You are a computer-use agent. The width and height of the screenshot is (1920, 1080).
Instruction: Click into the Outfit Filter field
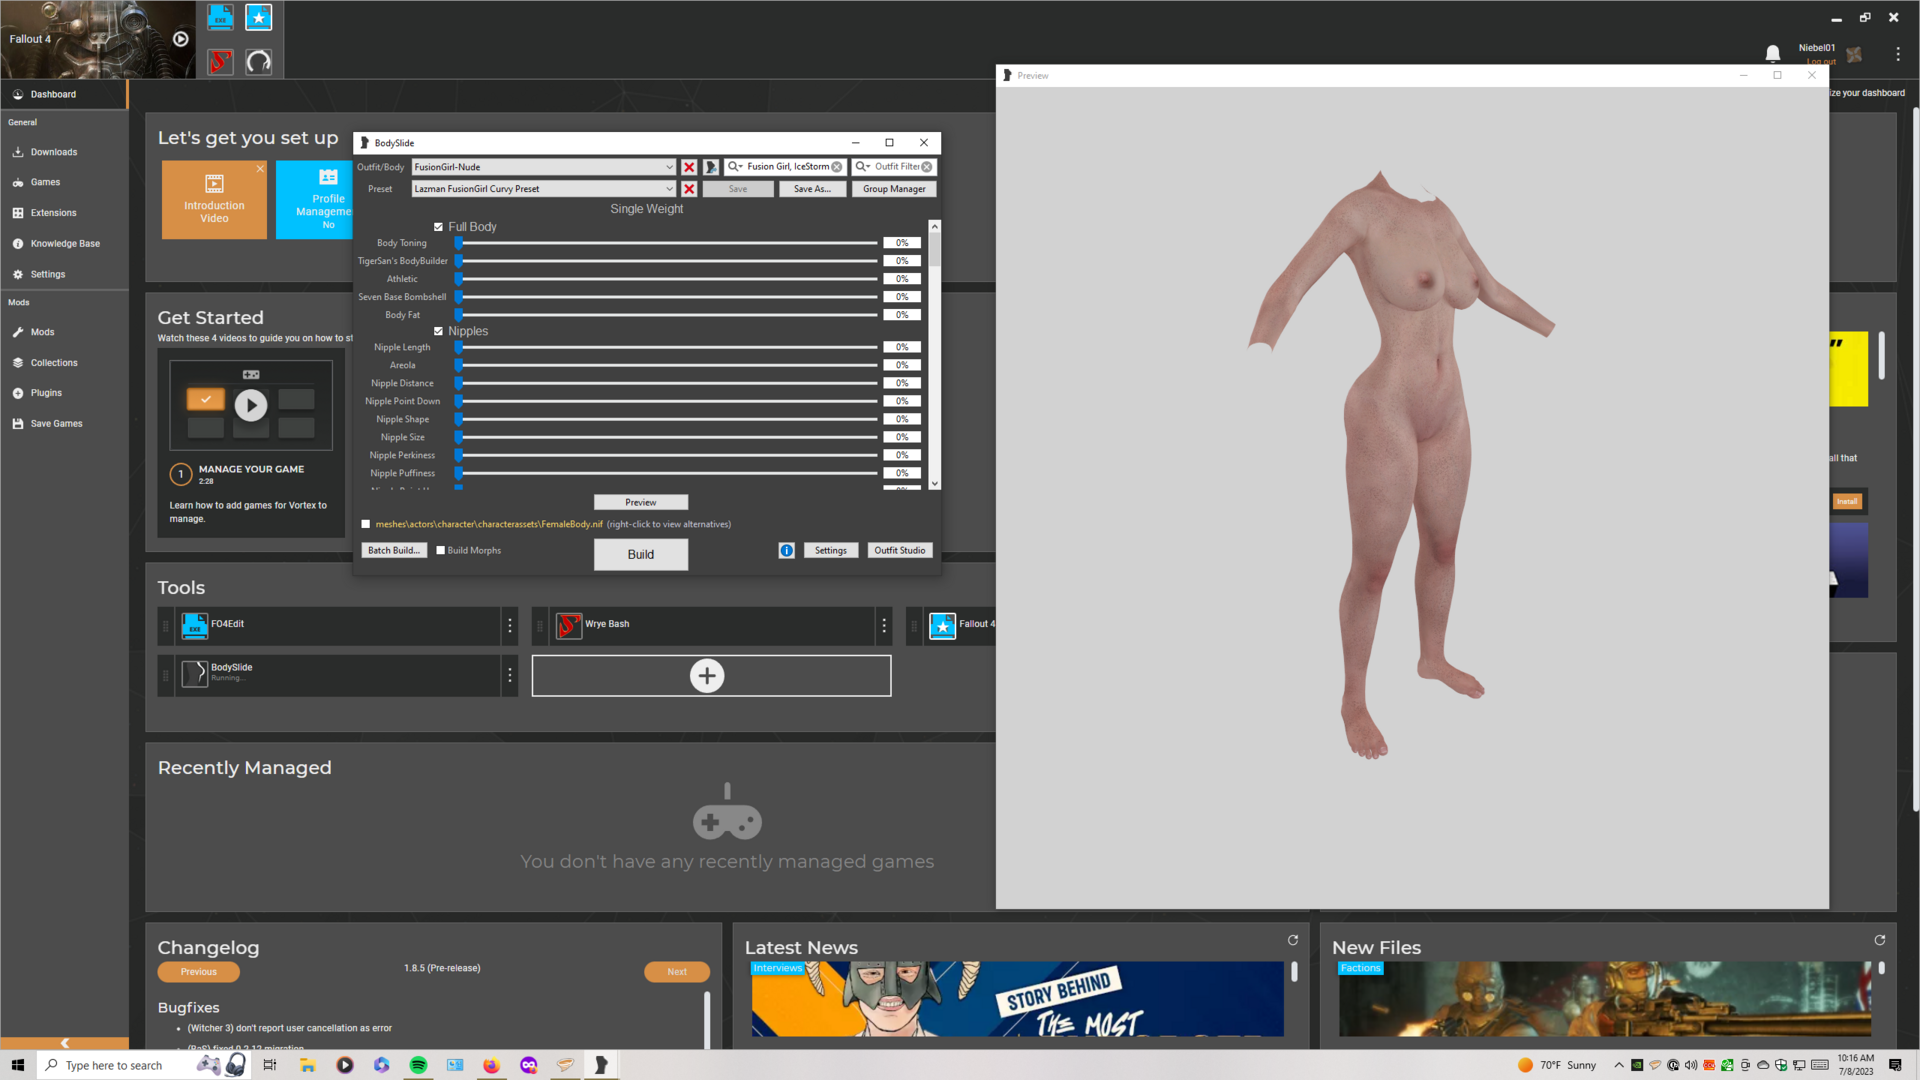(x=896, y=167)
